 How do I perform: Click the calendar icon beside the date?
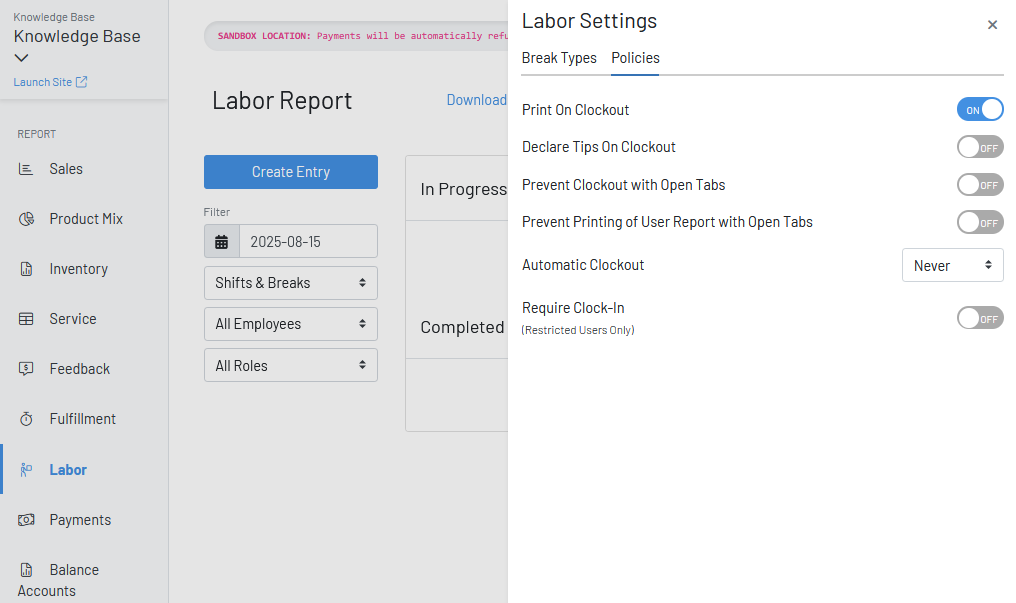pos(222,242)
